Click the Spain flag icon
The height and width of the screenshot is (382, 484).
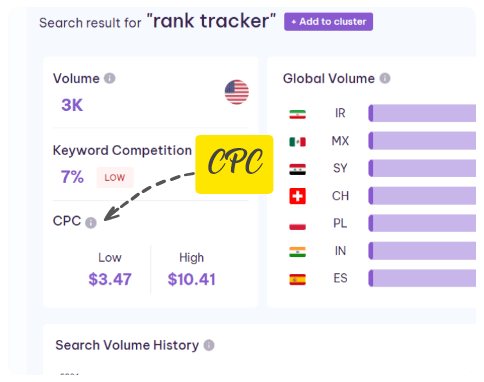point(297,279)
